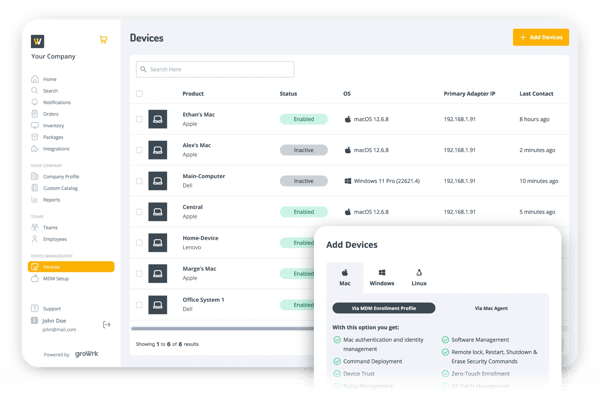The height and width of the screenshot is (394, 600).
Task: Click the Add Devices button
Action: 541,37
